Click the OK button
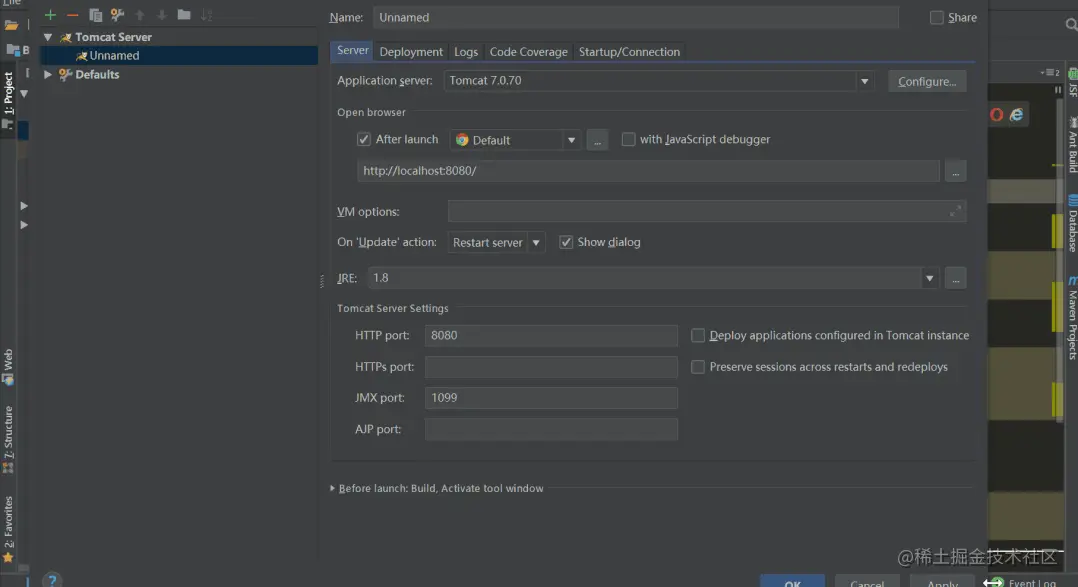Viewport: 1078px width, 587px height. click(792, 582)
